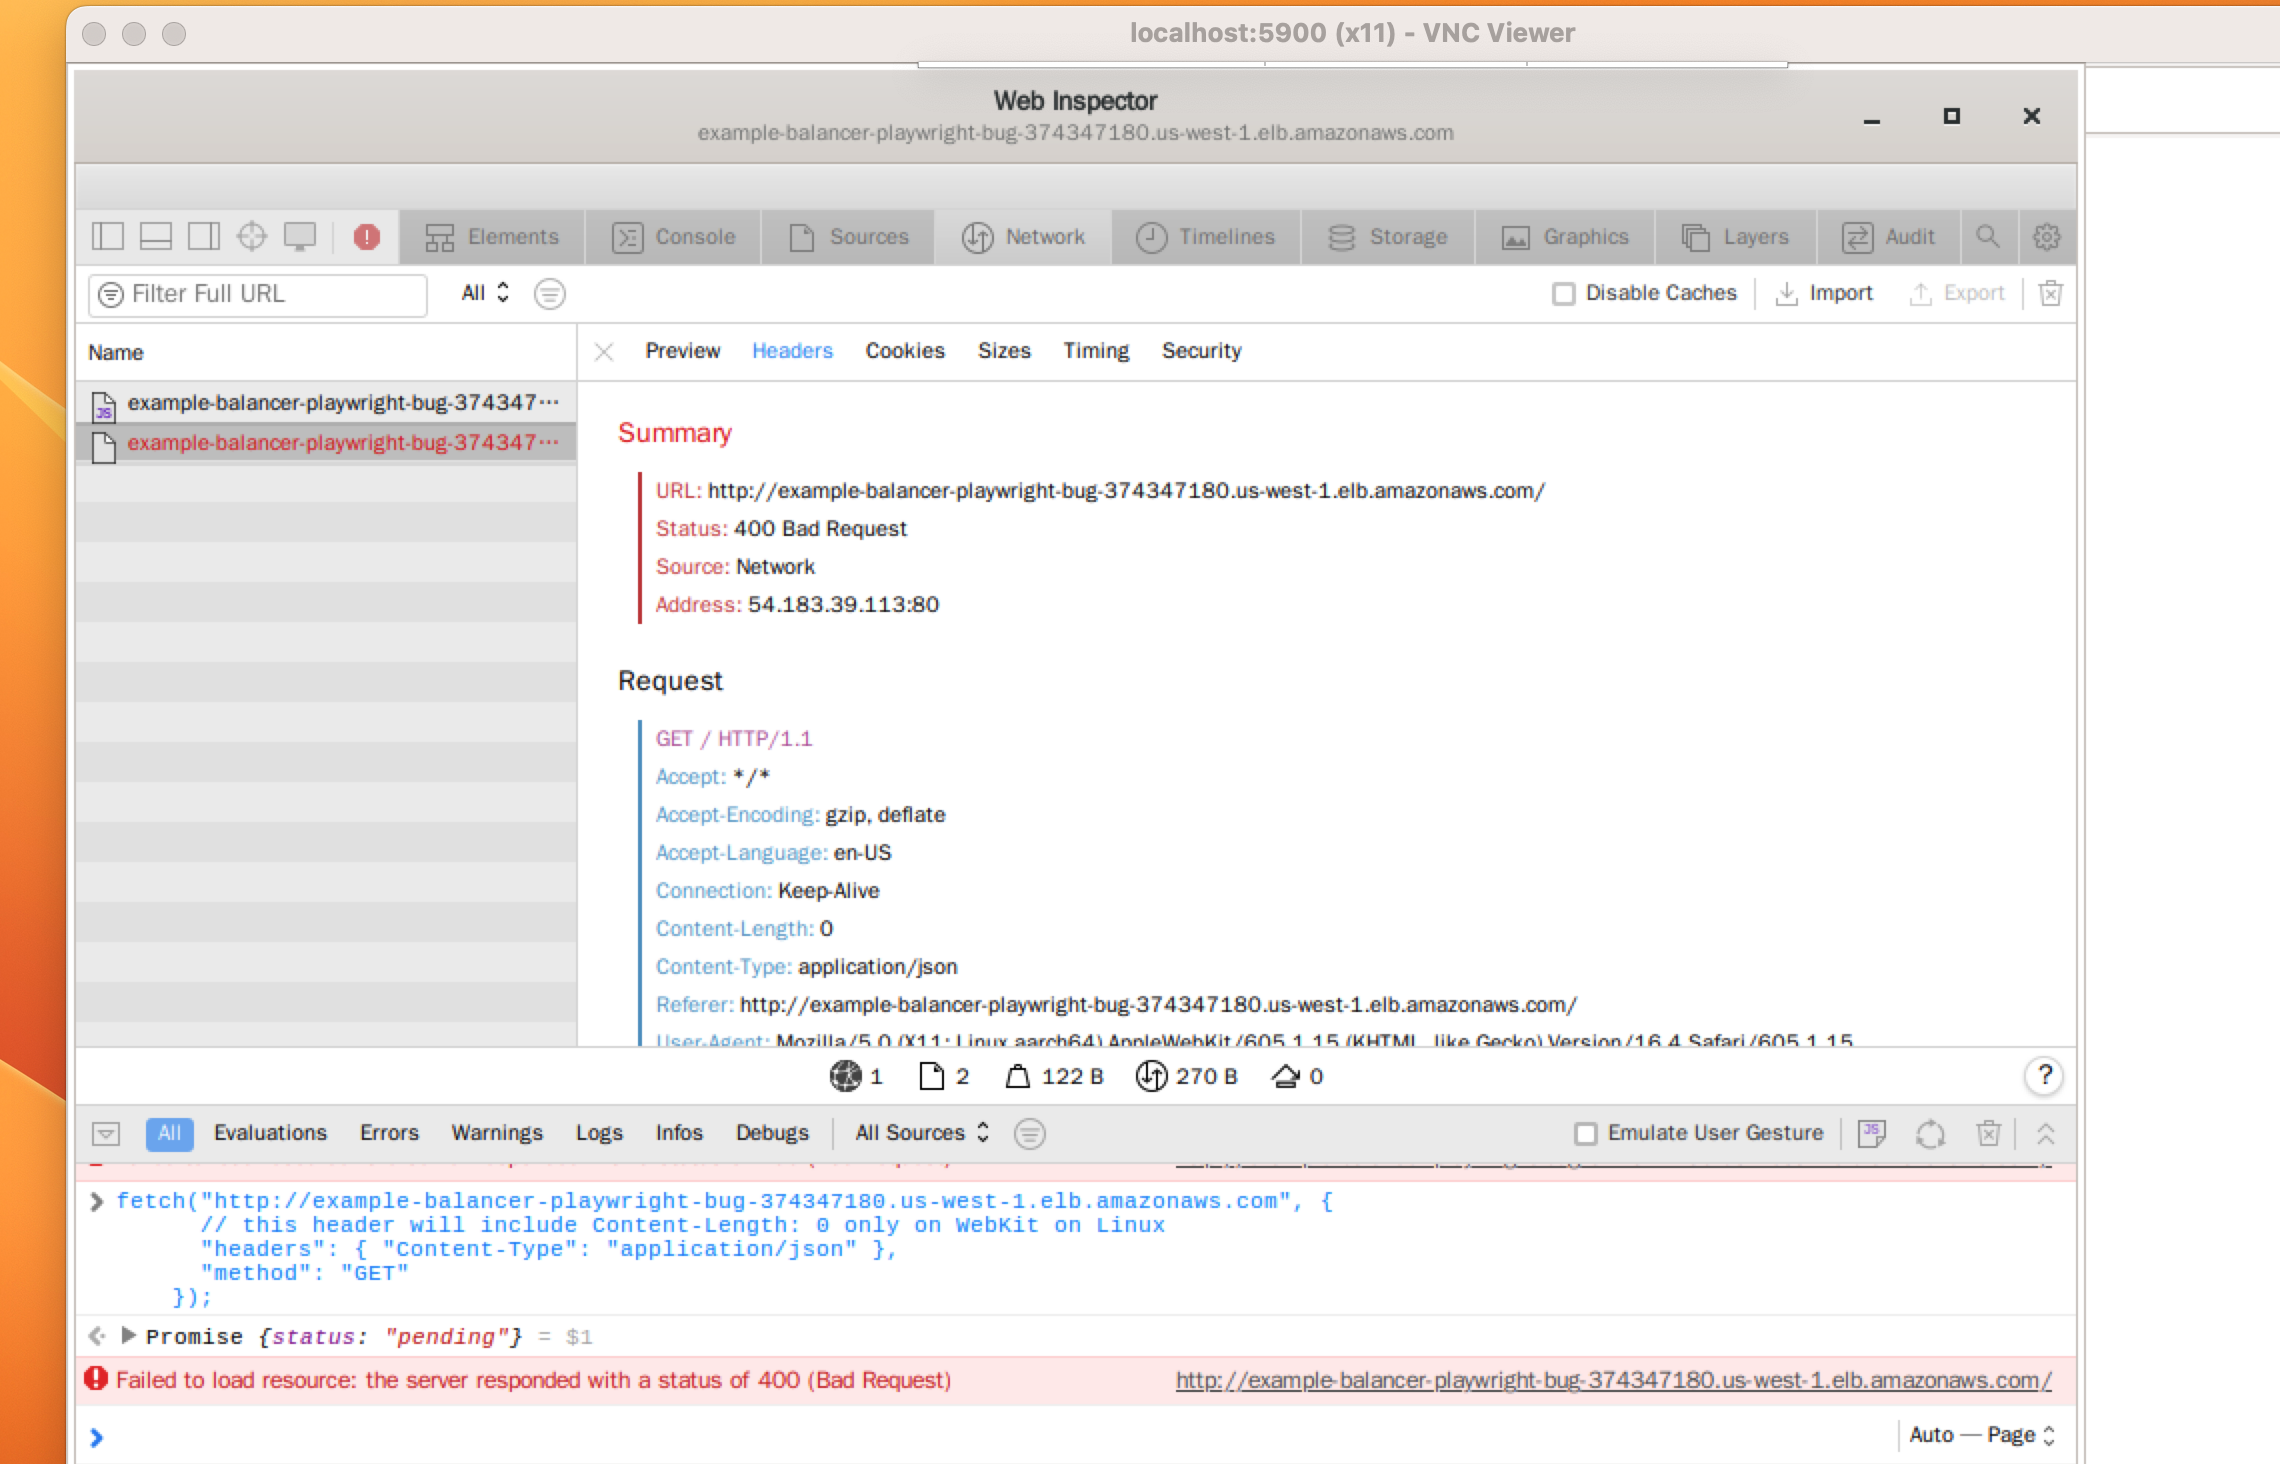The width and height of the screenshot is (2280, 1464).
Task: Click the Import button
Action: pyautogui.click(x=1828, y=292)
